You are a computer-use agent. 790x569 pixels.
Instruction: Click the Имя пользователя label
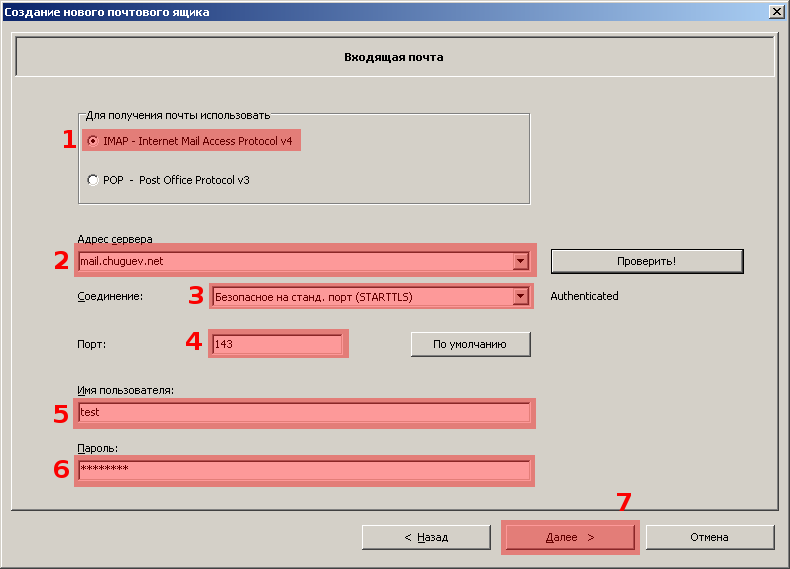(125, 390)
